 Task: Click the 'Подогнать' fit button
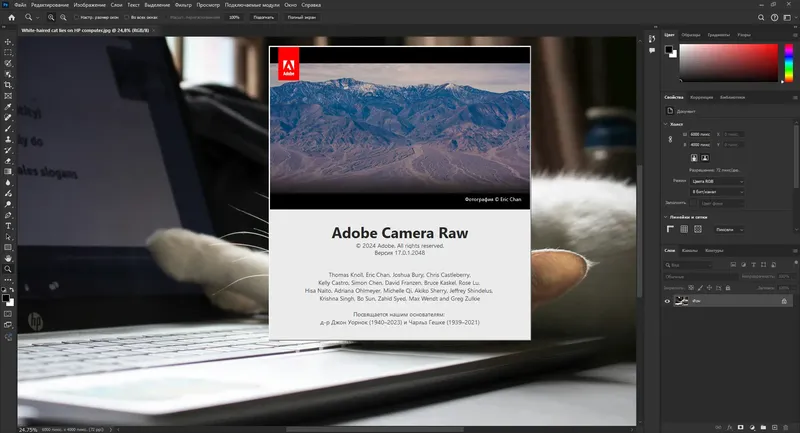pyautogui.click(x=264, y=17)
